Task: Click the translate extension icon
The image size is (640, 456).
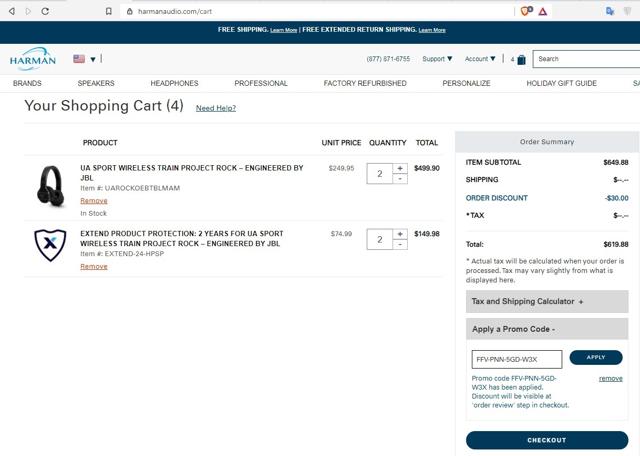Action: tap(610, 11)
